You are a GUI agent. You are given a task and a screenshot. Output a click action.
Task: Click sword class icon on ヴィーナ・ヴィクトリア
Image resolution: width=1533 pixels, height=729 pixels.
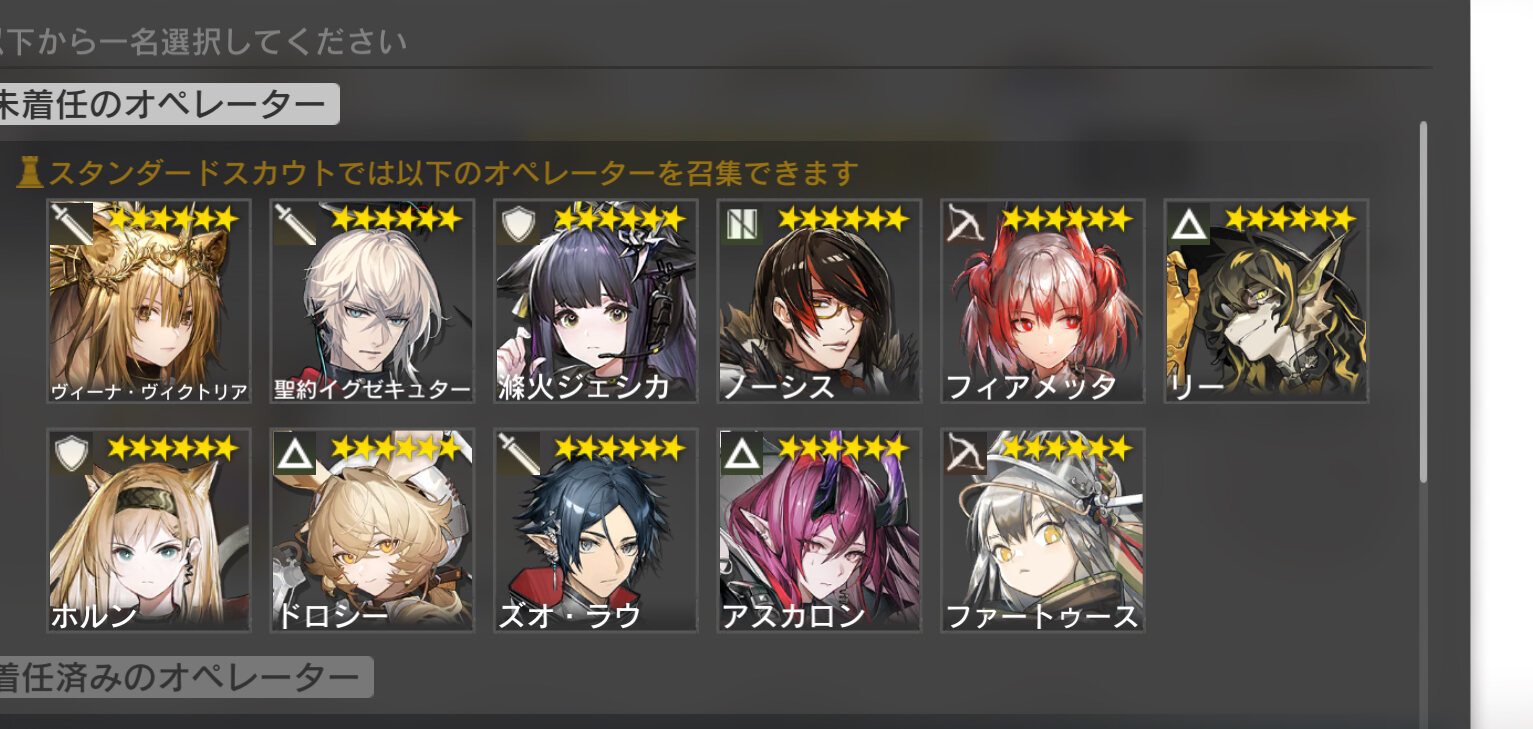point(72,224)
